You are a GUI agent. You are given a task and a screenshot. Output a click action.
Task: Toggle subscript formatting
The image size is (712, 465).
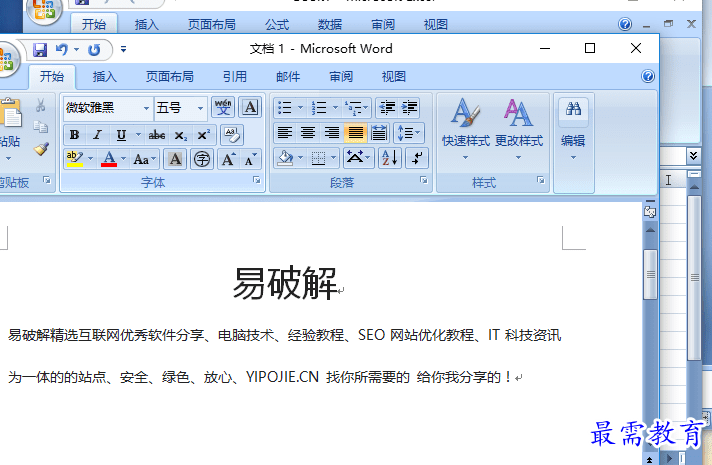click(180, 135)
